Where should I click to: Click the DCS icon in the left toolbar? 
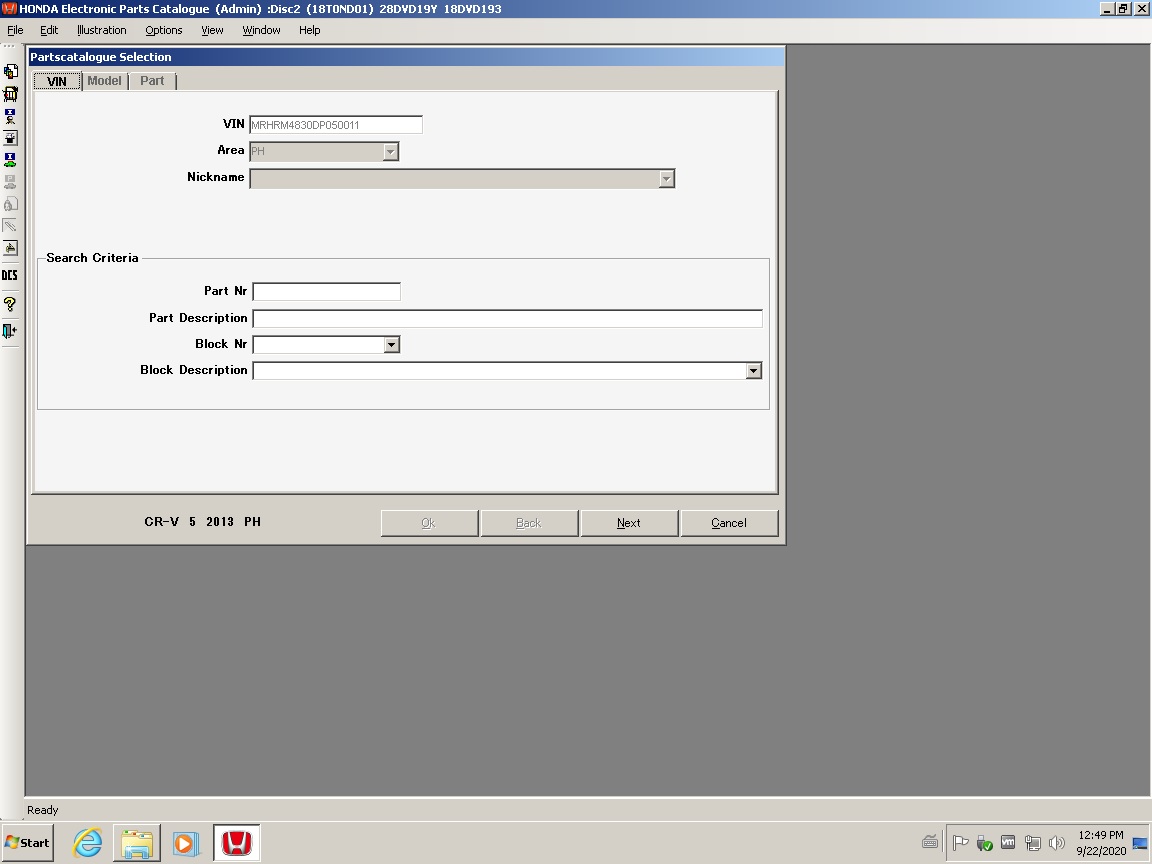10,275
